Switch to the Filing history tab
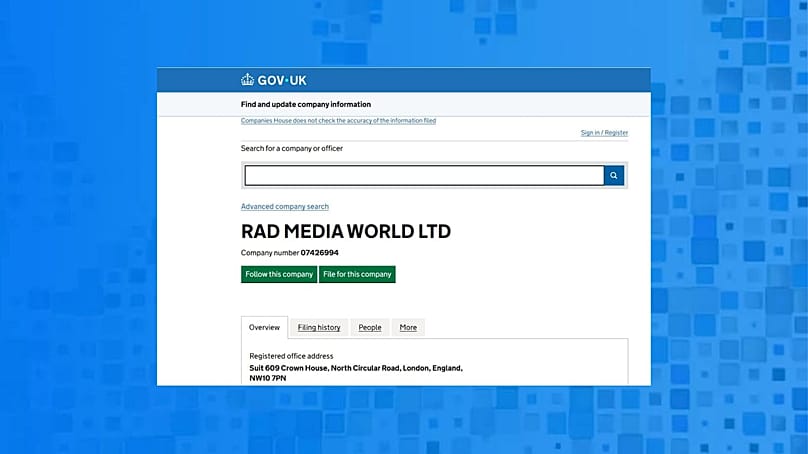808x454 pixels. coord(319,327)
